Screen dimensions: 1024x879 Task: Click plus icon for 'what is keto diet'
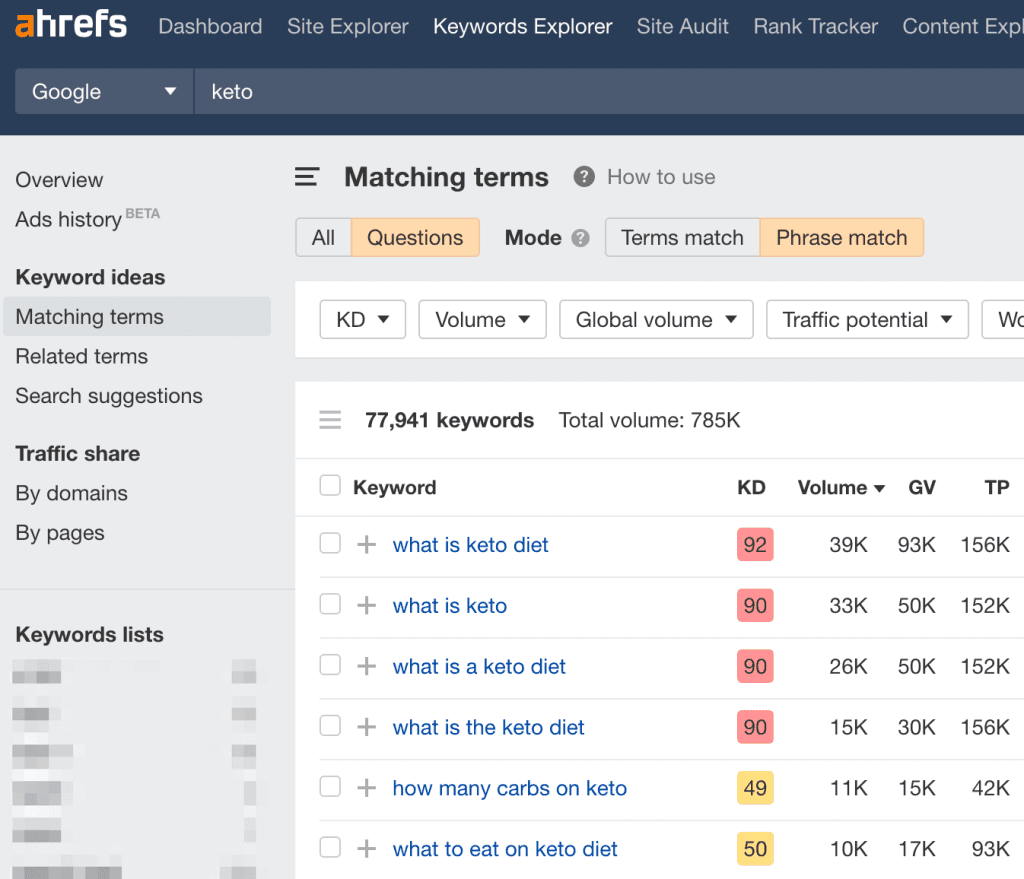point(367,545)
